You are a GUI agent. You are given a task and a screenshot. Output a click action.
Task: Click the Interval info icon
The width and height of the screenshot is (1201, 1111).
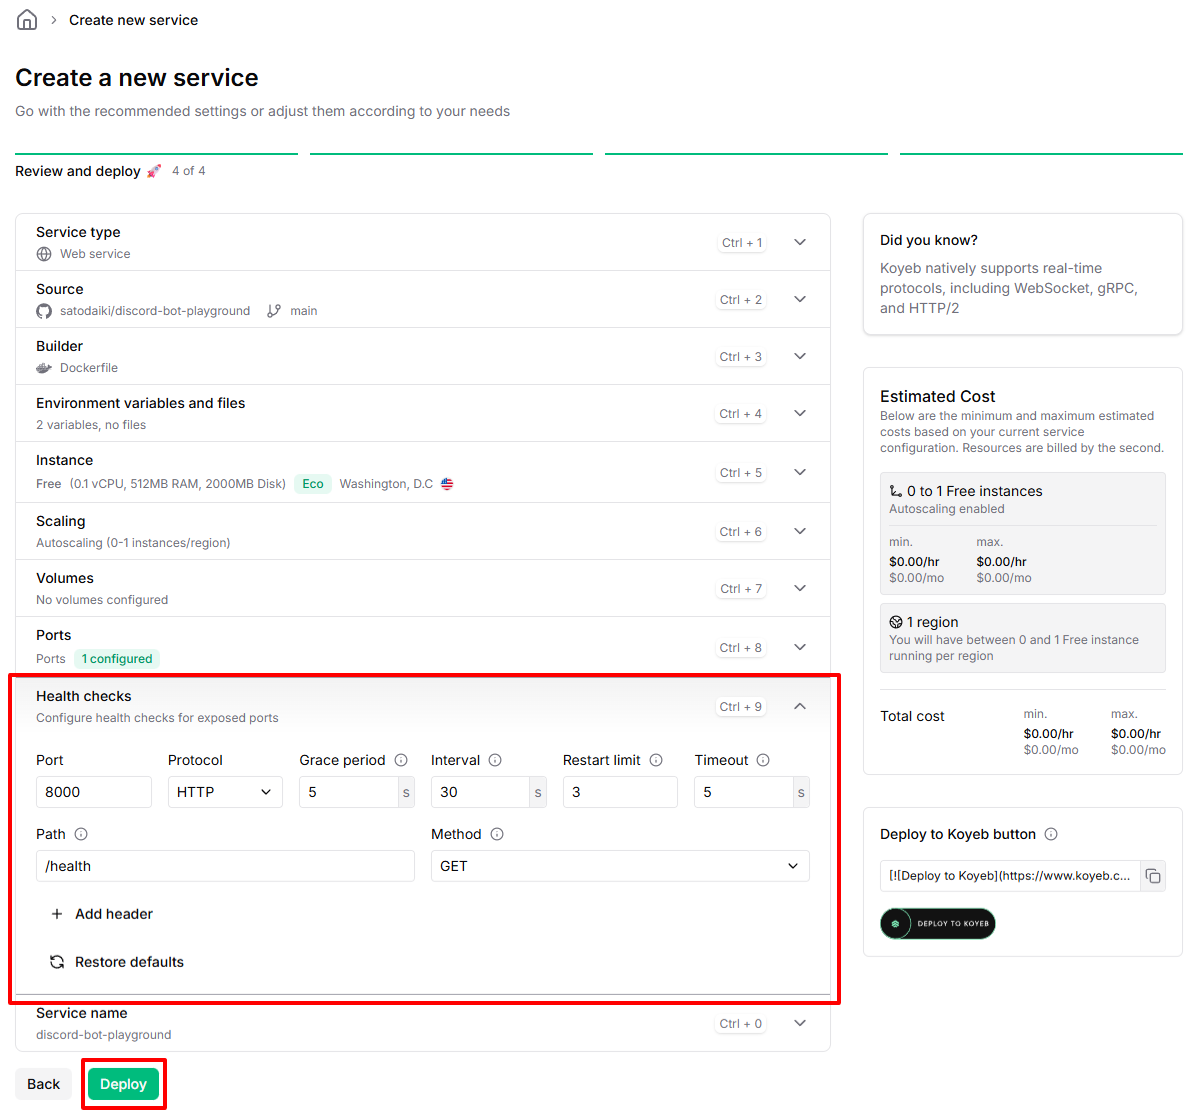coord(495,760)
